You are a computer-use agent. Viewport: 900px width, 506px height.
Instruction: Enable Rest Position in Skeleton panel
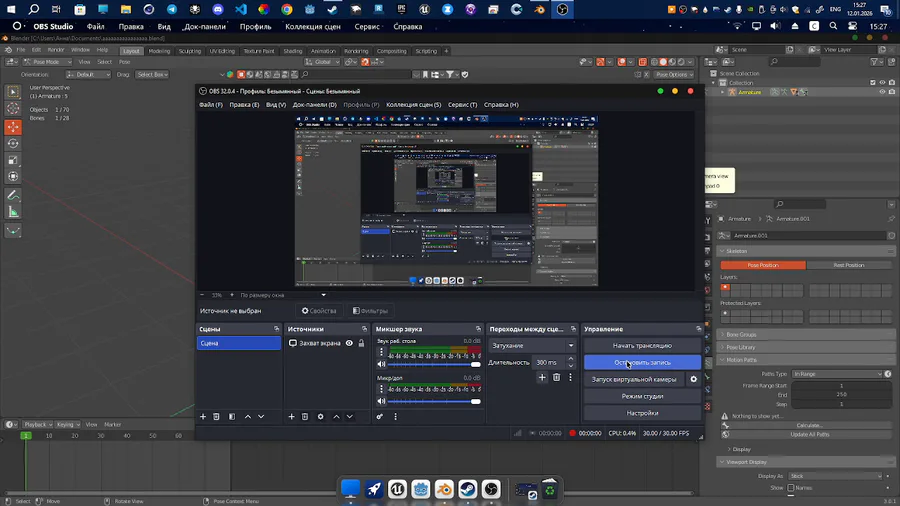point(848,265)
